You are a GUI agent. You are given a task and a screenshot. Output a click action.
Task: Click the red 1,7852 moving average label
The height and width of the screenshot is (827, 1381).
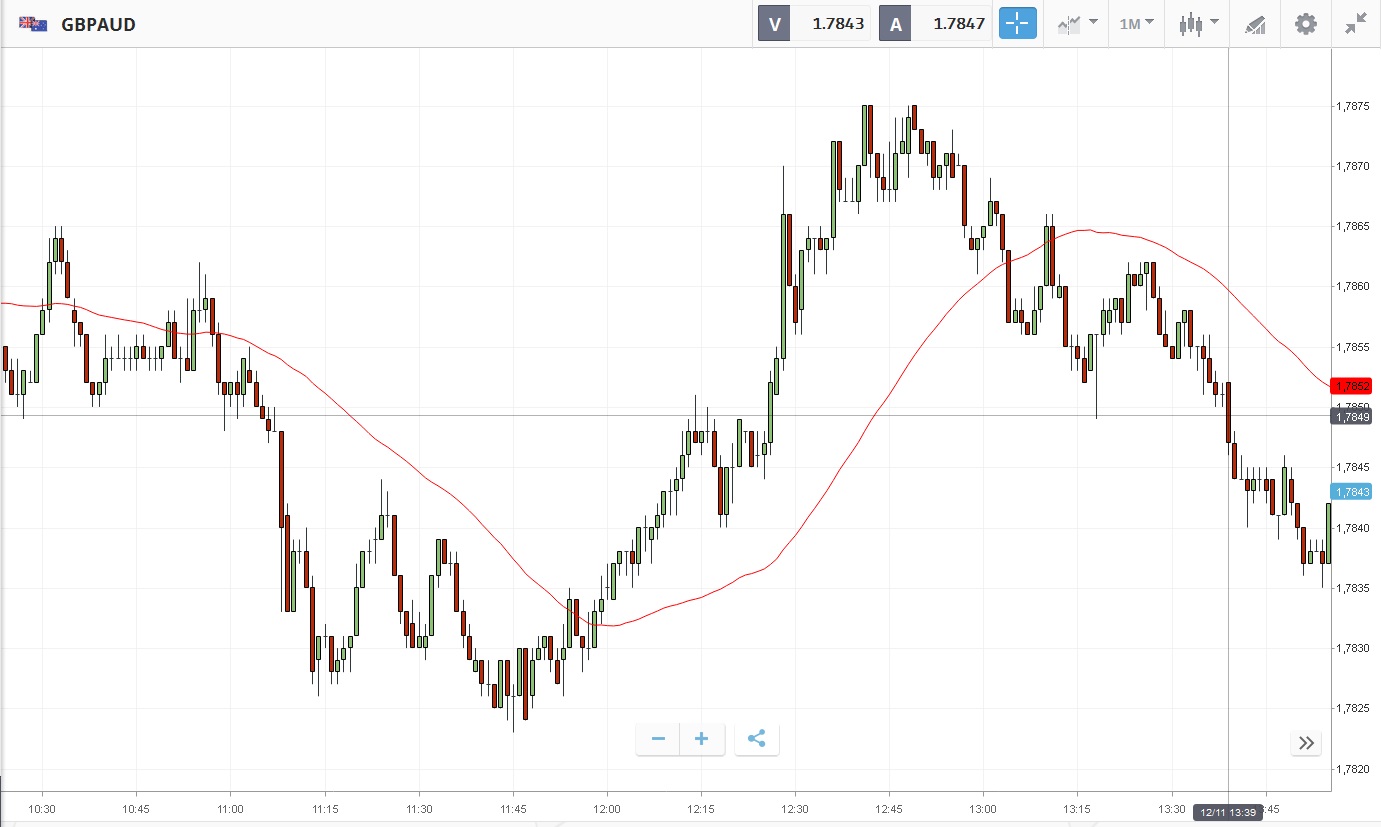pyautogui.click(x=1350, y=386)
